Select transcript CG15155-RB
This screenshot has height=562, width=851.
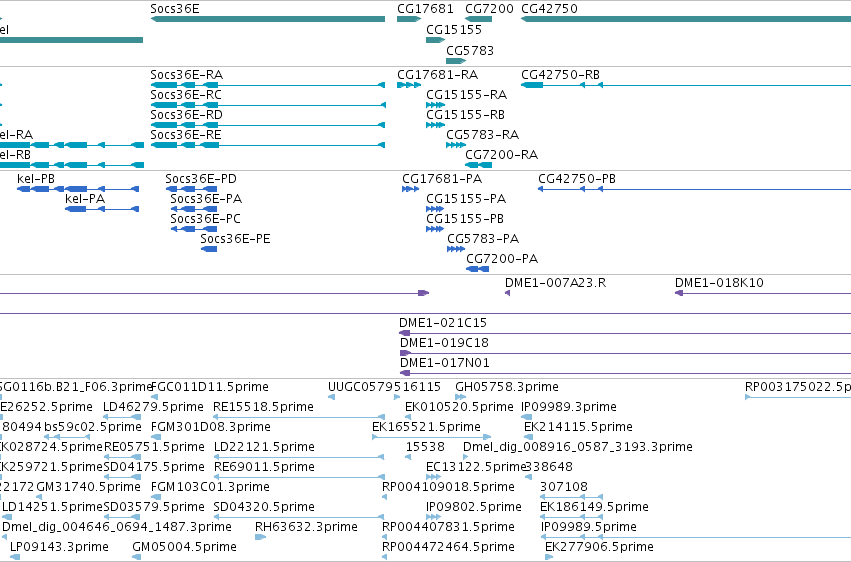point(436,125)
